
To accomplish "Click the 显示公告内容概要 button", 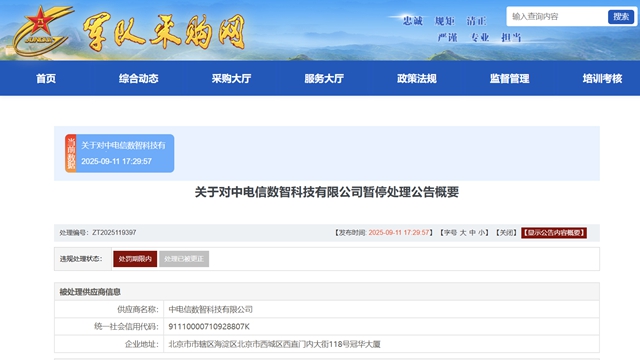I will [554, 233].
